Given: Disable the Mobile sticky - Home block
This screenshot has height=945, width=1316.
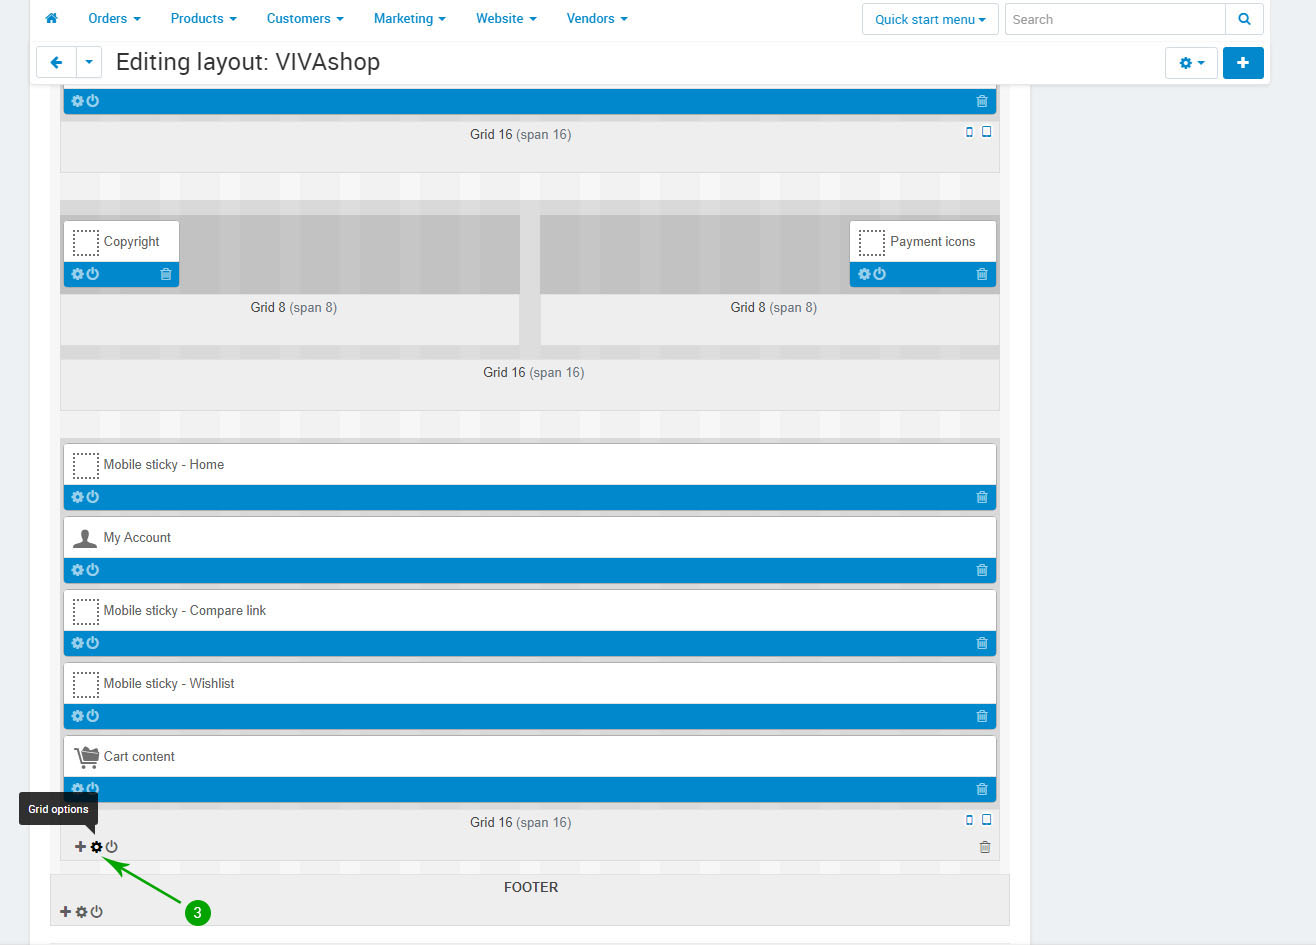Looking at the screenshot, I should click(93, 497).
